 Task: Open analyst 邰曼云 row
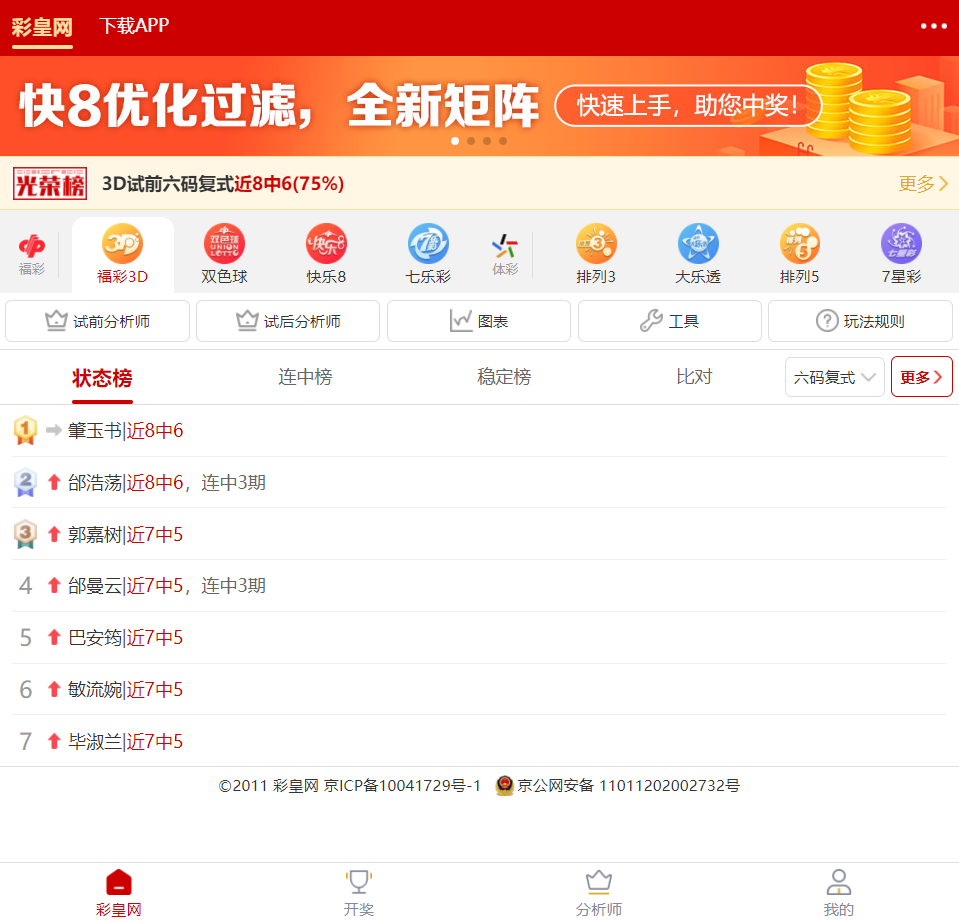[x=479, y=586]
